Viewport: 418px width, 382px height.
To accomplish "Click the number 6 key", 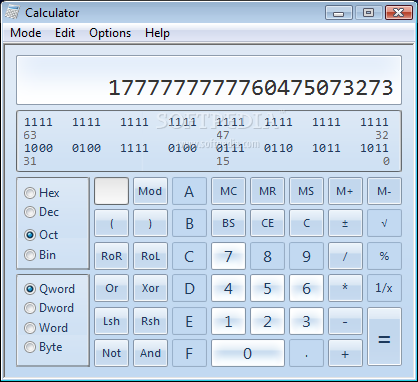I will (306, 288).
